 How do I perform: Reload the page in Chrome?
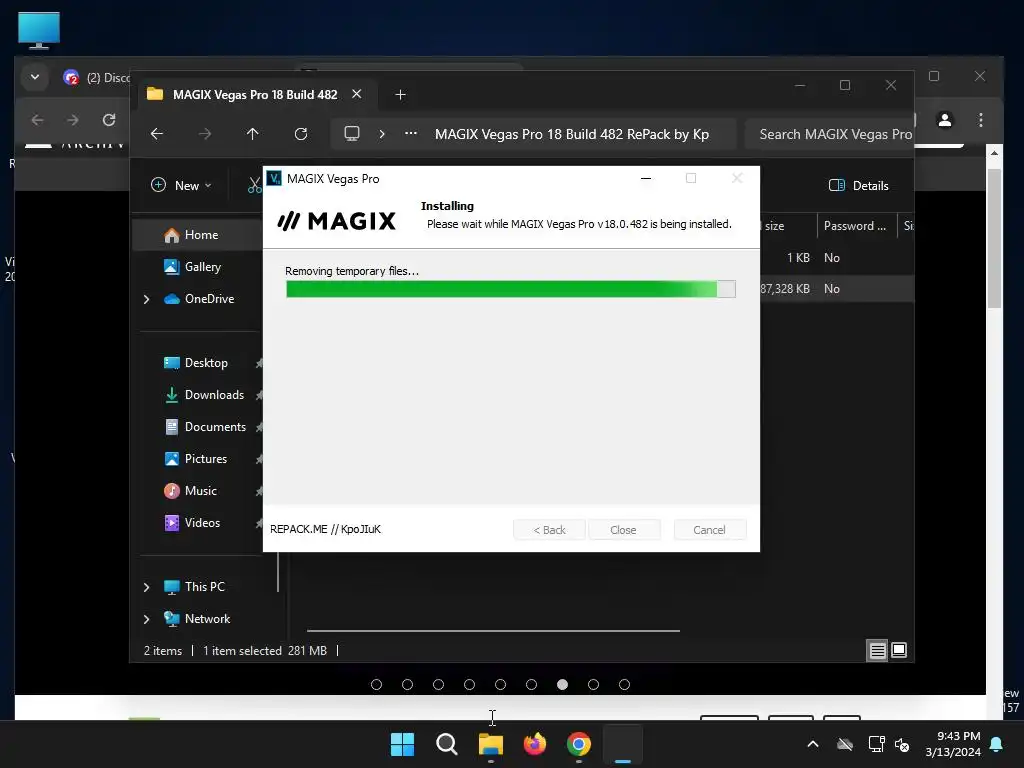pos(109,120)
